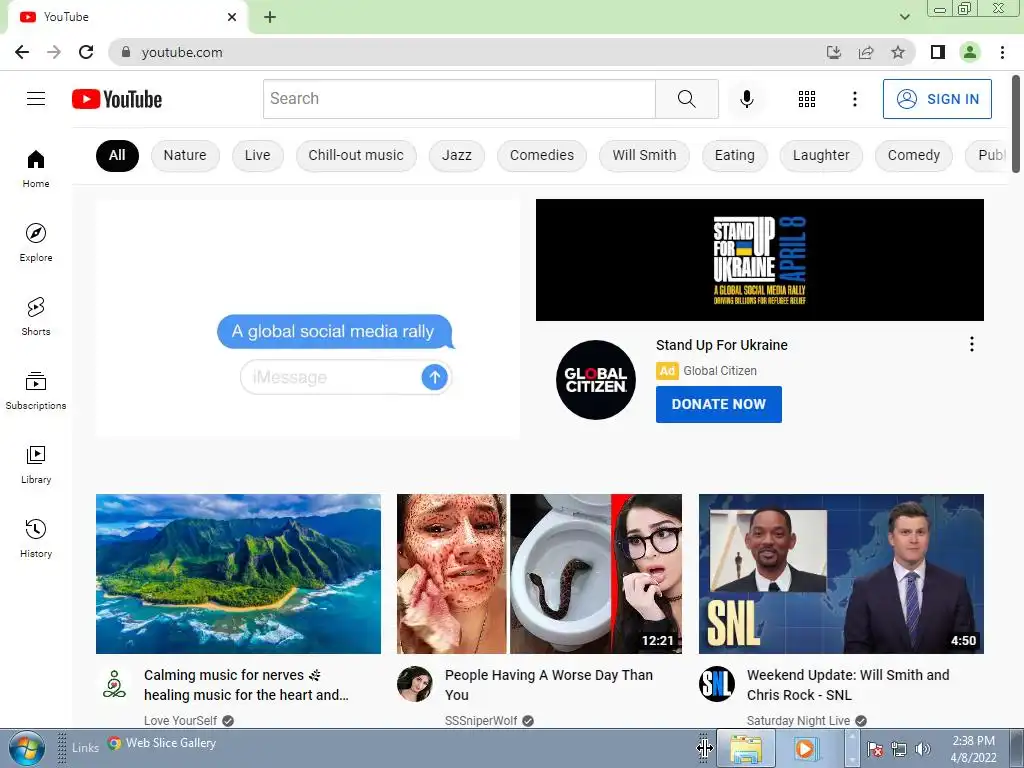Click inside the YouTube search field
Image resolution: width=1024 pixels, height=768 pixels.
459,99
